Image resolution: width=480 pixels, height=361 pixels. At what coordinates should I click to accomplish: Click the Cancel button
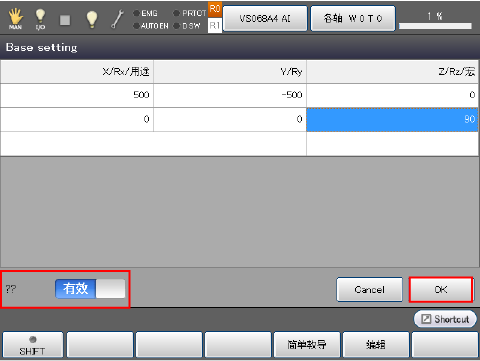pyautogui.click(x=369, y=289)
